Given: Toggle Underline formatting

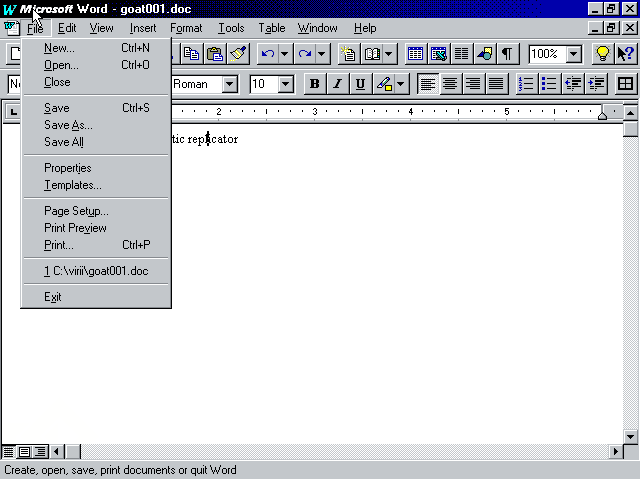Looking at the screenshot, I should (360, 84).
